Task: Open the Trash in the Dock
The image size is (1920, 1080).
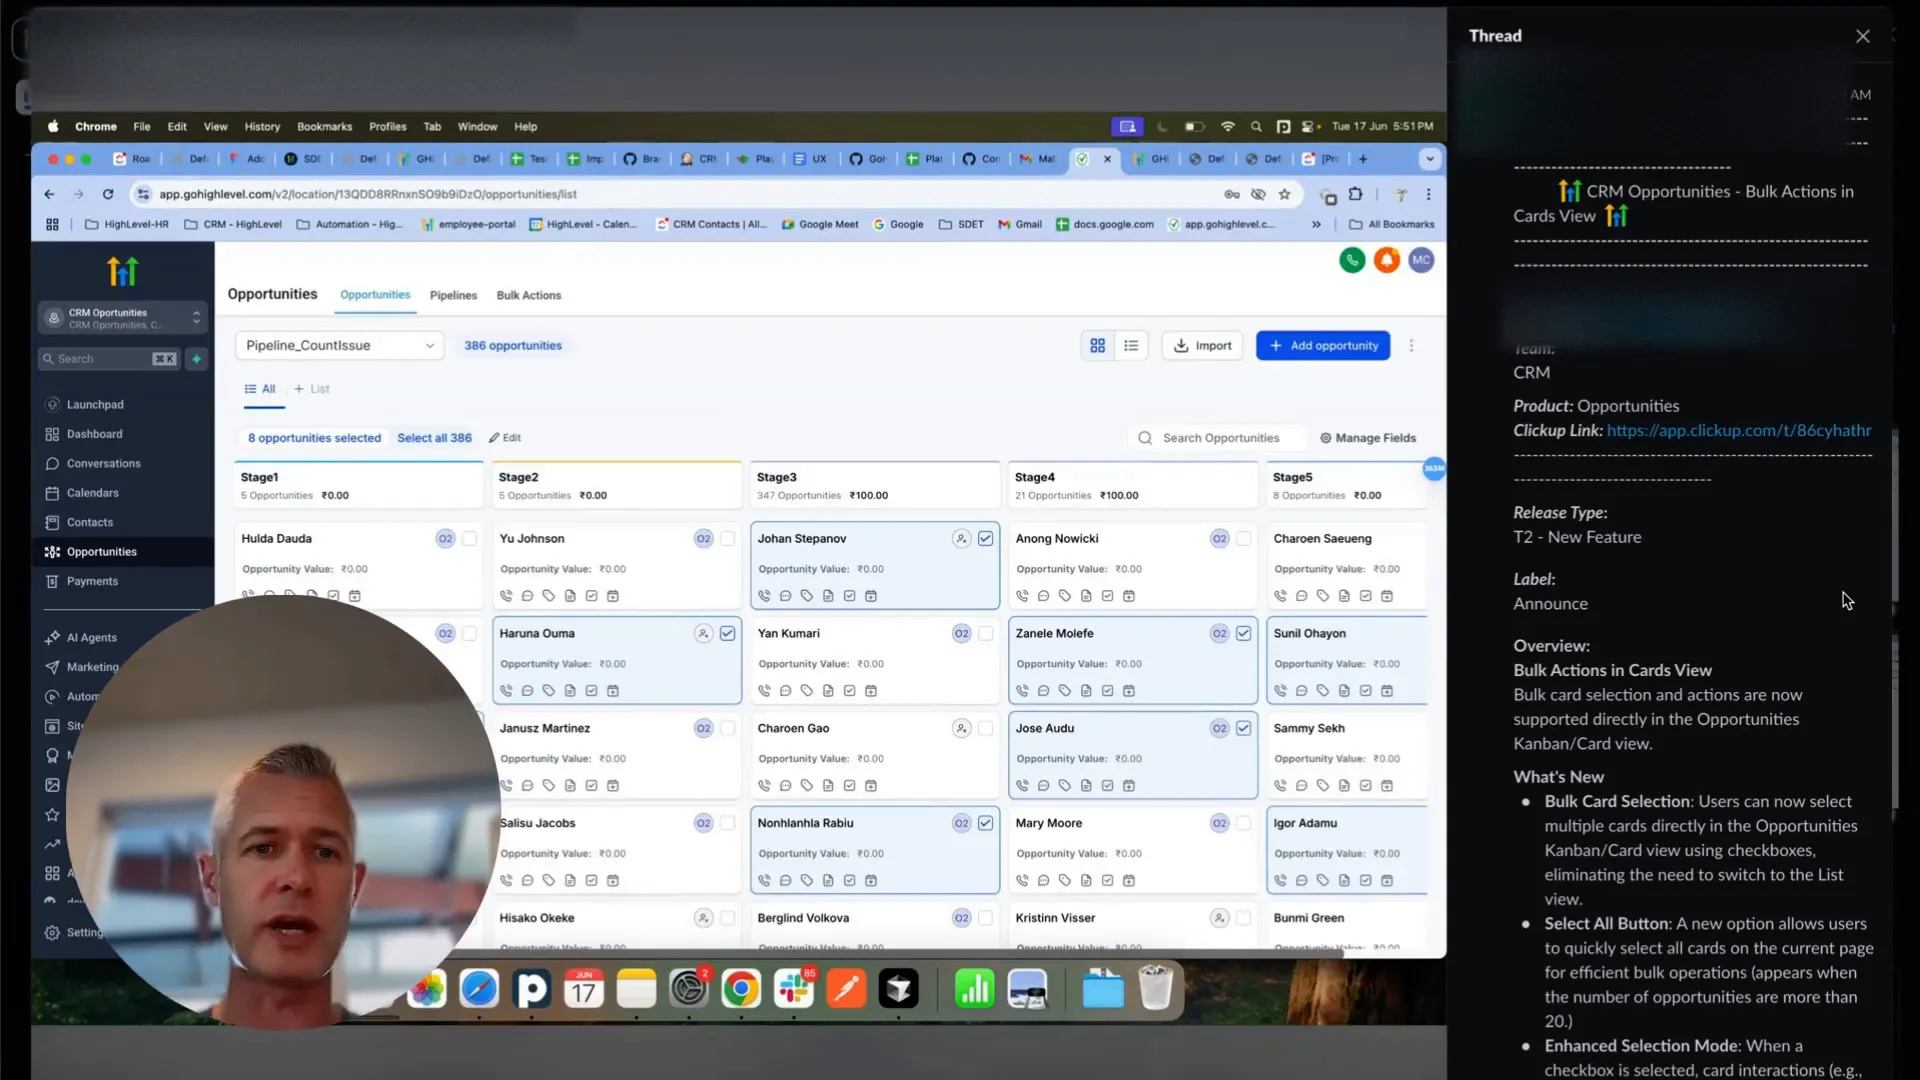Action: 1155,989
